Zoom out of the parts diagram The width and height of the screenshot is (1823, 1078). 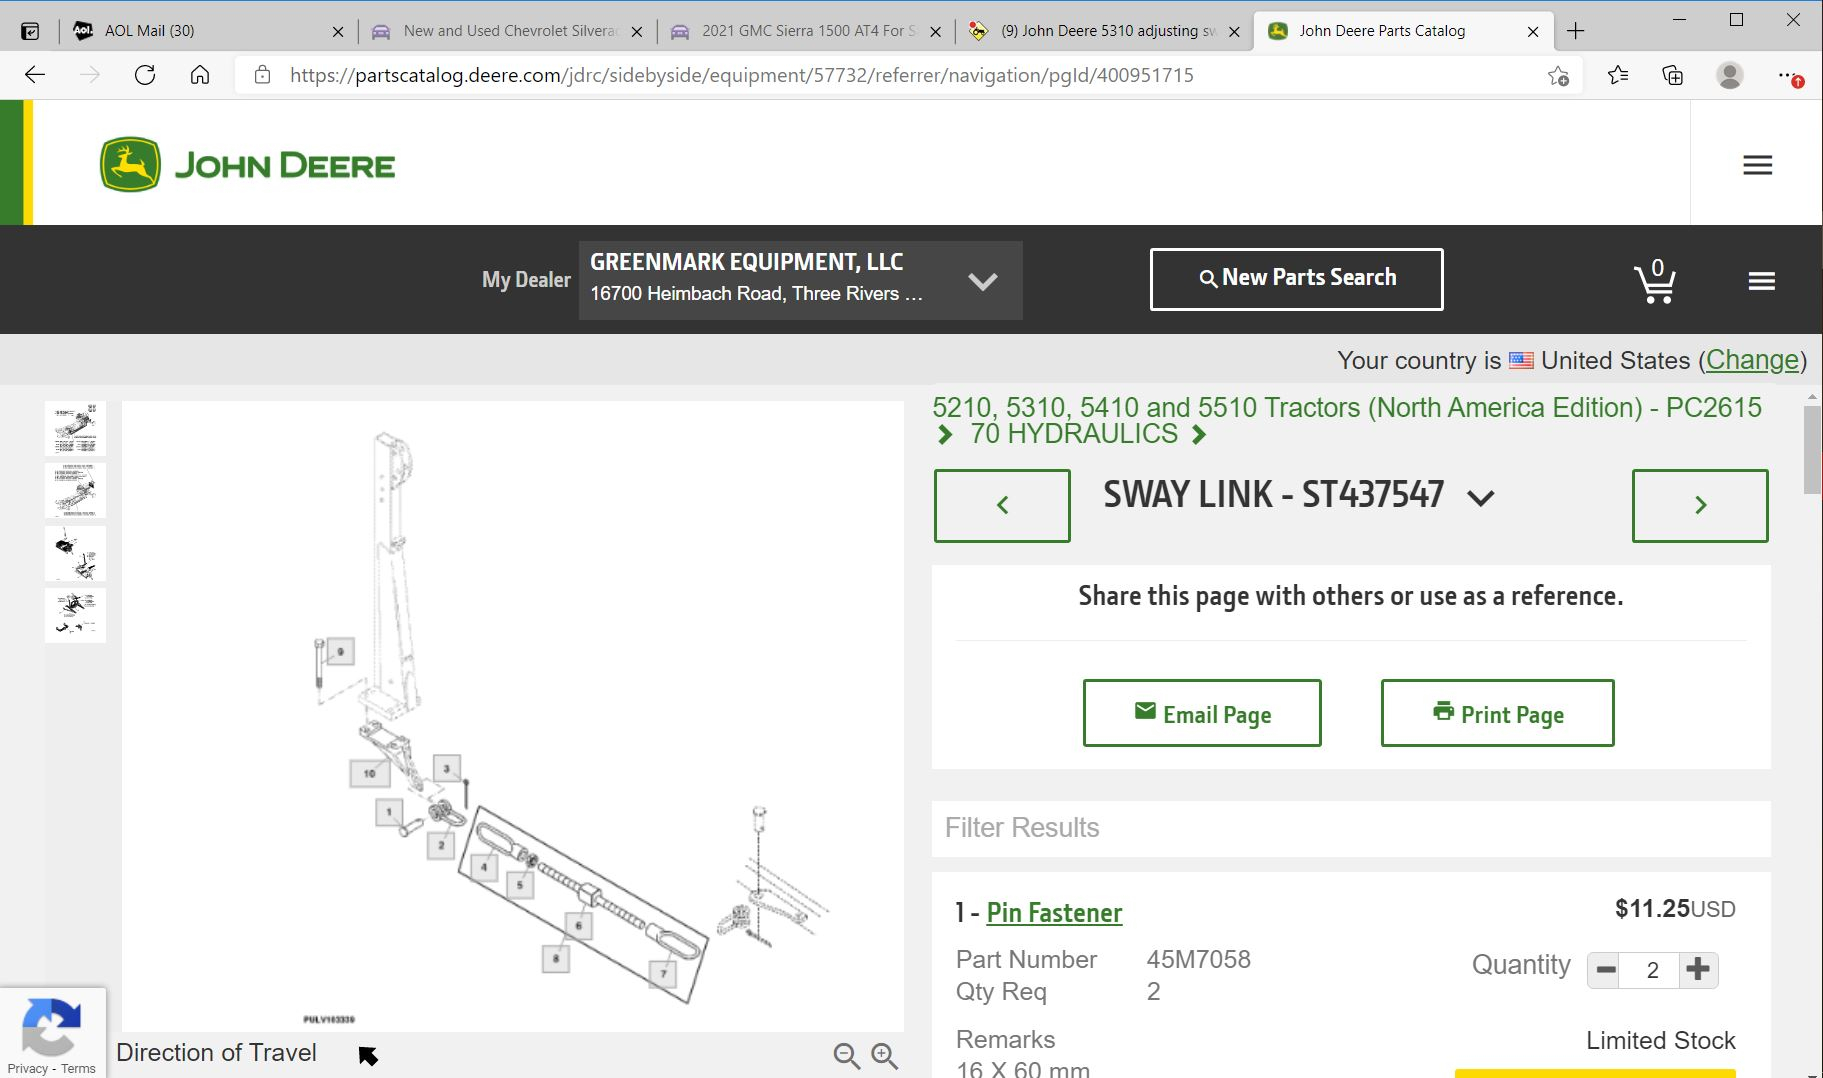tap(846, 1055)
